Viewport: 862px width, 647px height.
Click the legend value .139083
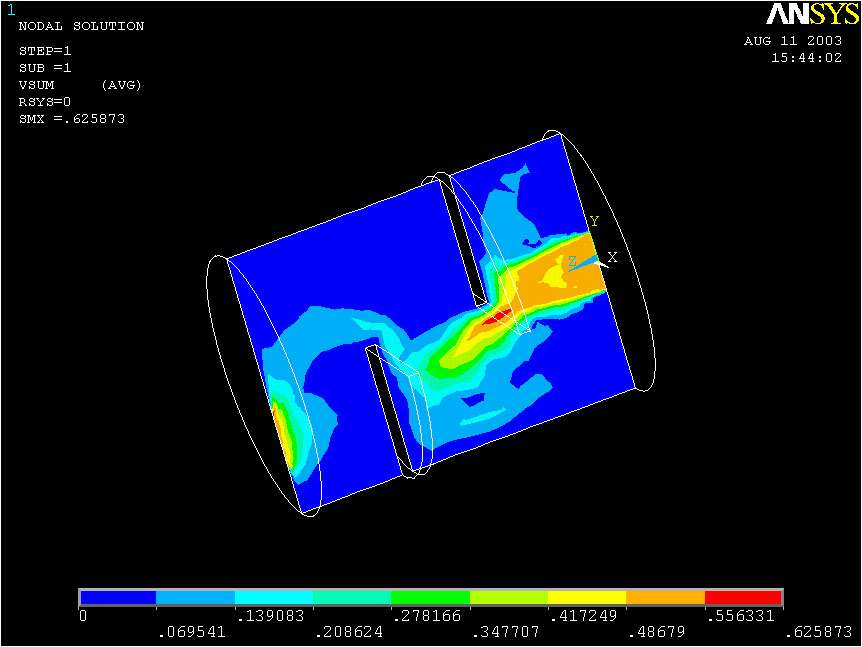(270, 616)
